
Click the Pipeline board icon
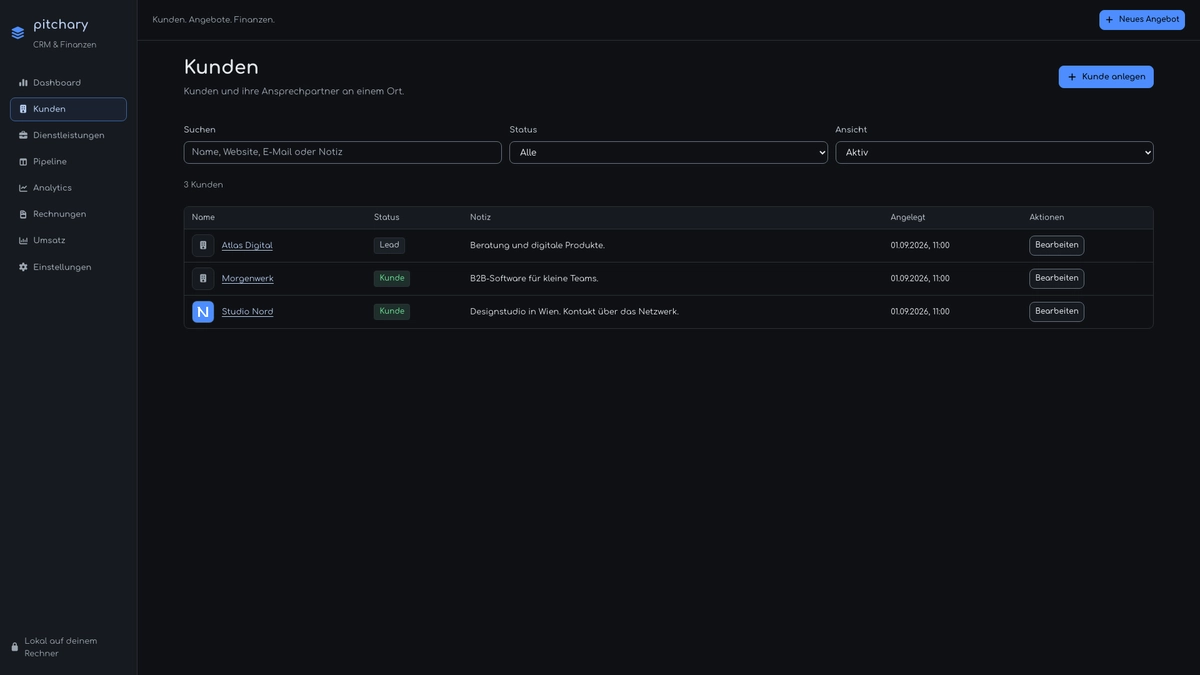pos(23,162)
